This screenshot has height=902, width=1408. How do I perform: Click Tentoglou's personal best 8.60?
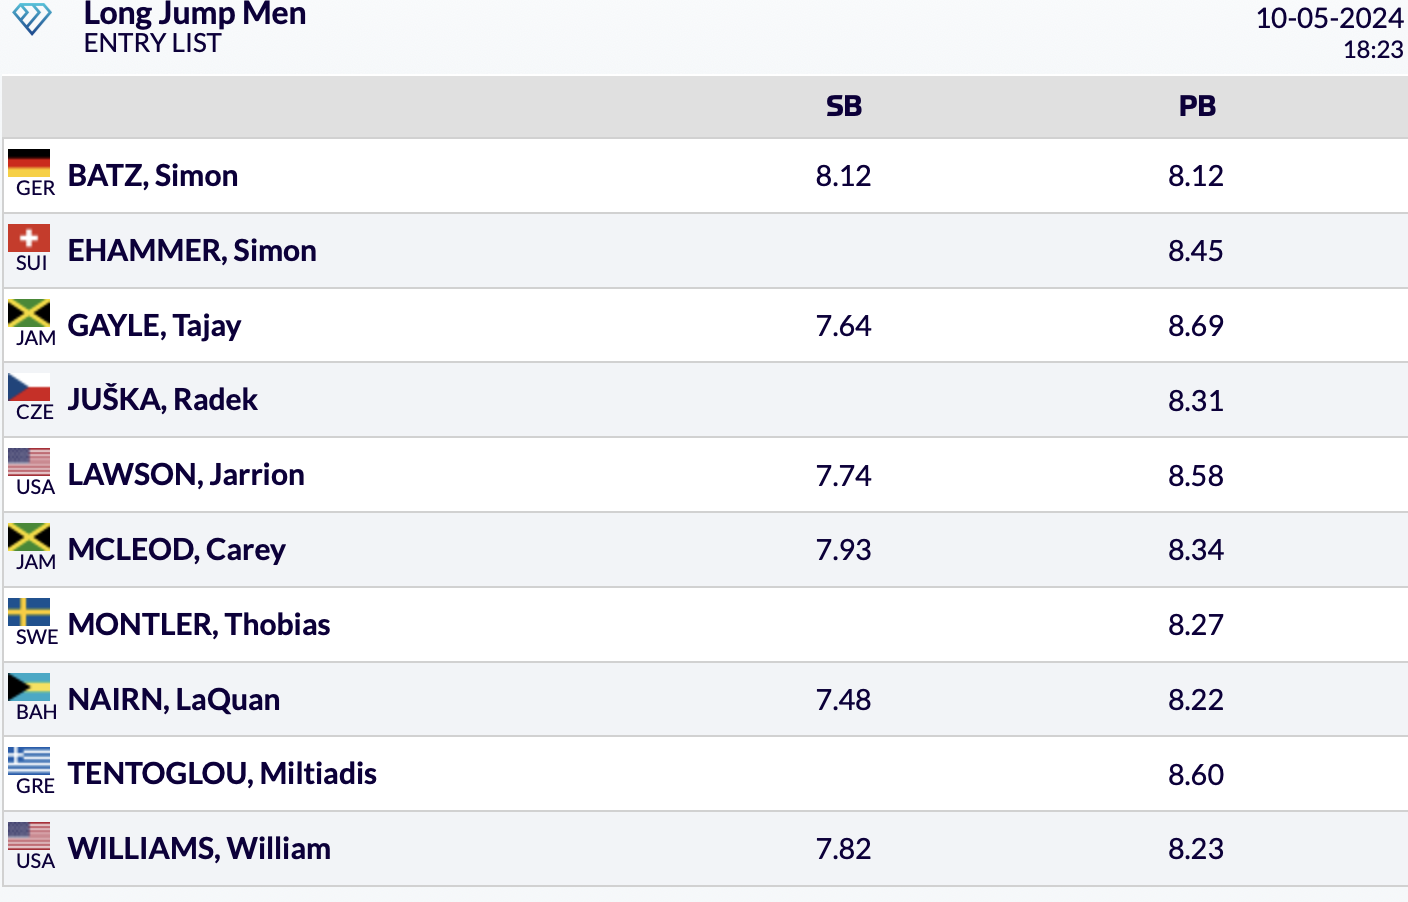click(x=1196, y=775)
